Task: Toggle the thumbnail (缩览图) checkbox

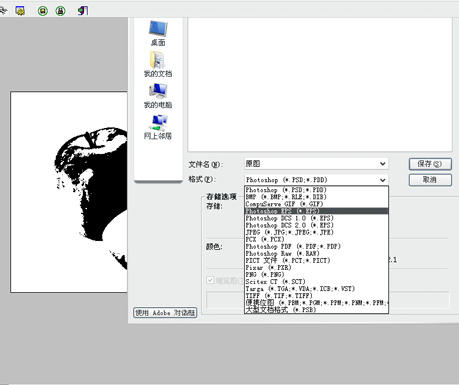Action: coord(210,280)
